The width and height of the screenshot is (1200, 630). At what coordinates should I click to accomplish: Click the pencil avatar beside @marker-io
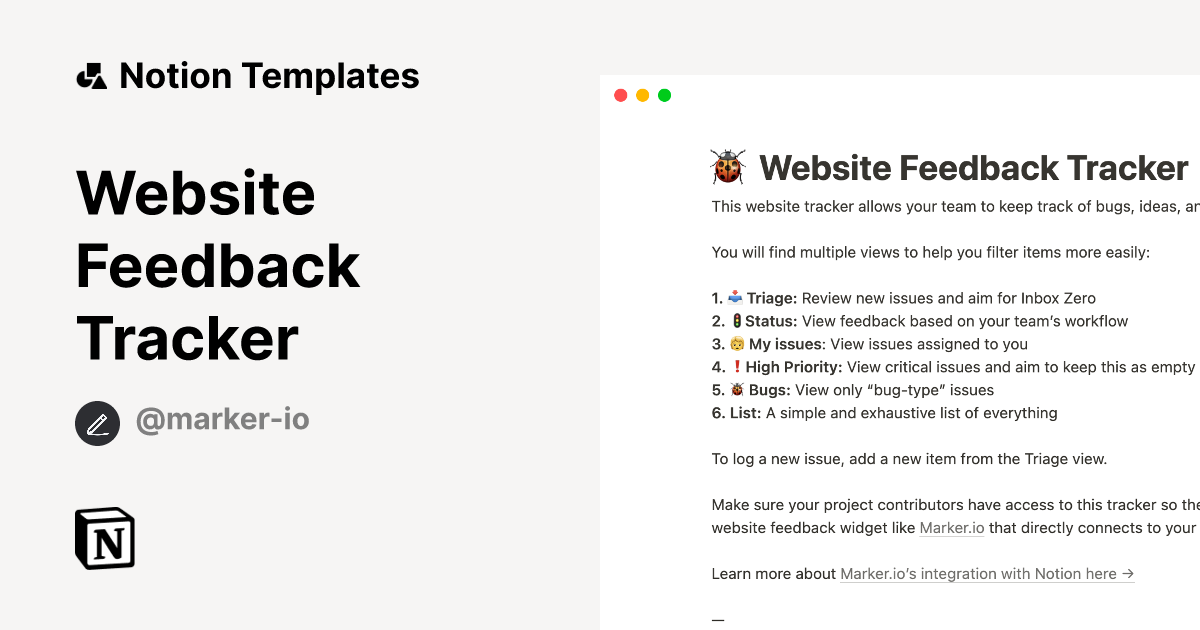[97, 423]
